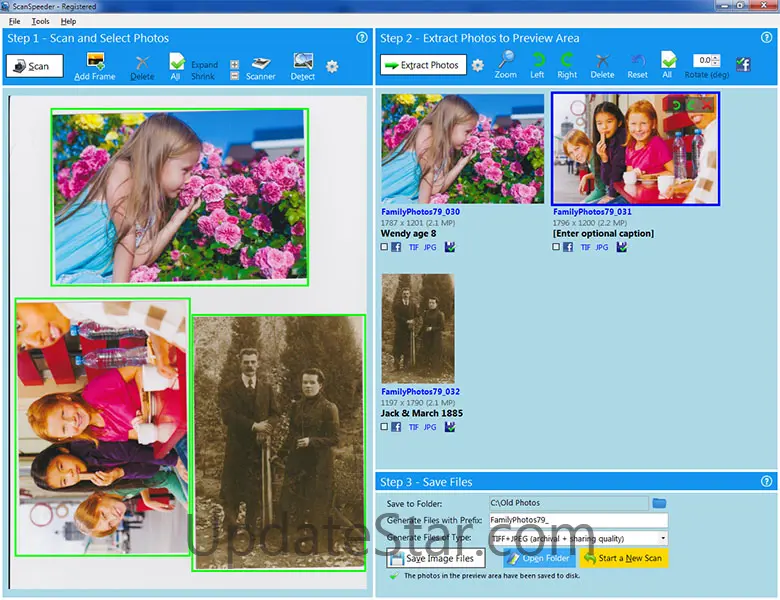780x600 pixels.
Task: Click Reset in Step 2 toolbar
Action: pos(637,62)
